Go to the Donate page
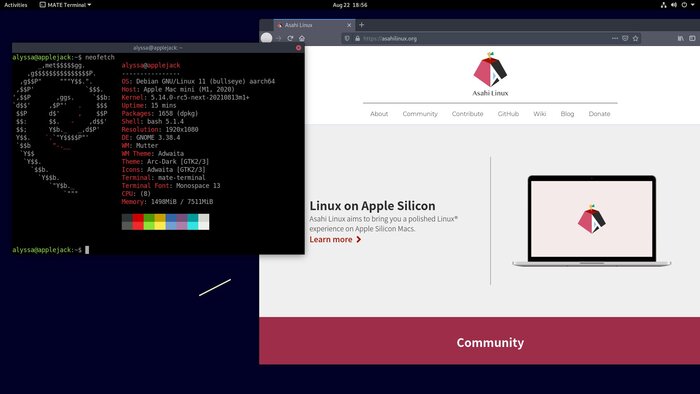 (x=599, y=114)
